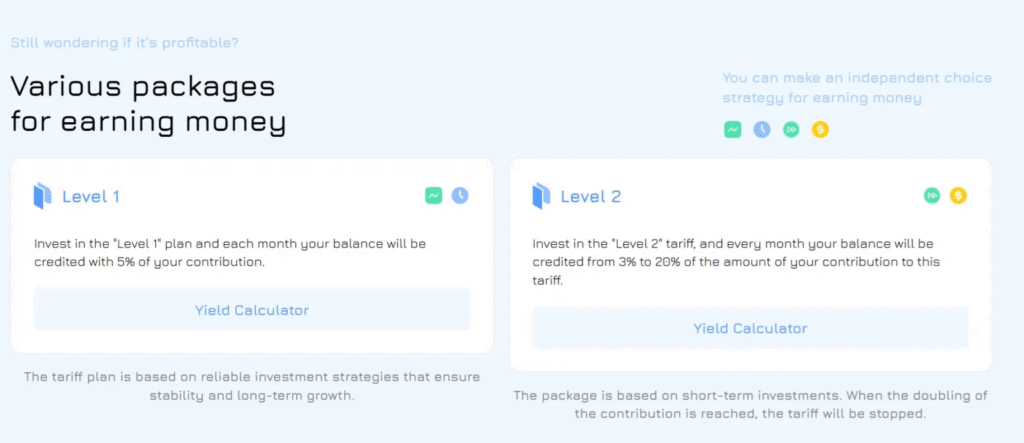Image resolution: width=1024 pixels, height=443 pixels.
Task: Click the green chart icon in the Level 1 card
Action: coord(433,196)
